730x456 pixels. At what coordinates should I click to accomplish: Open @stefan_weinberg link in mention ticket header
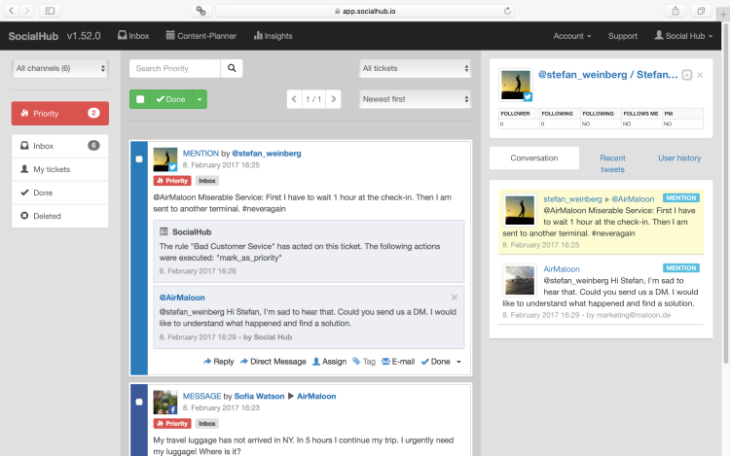(266, 153)
